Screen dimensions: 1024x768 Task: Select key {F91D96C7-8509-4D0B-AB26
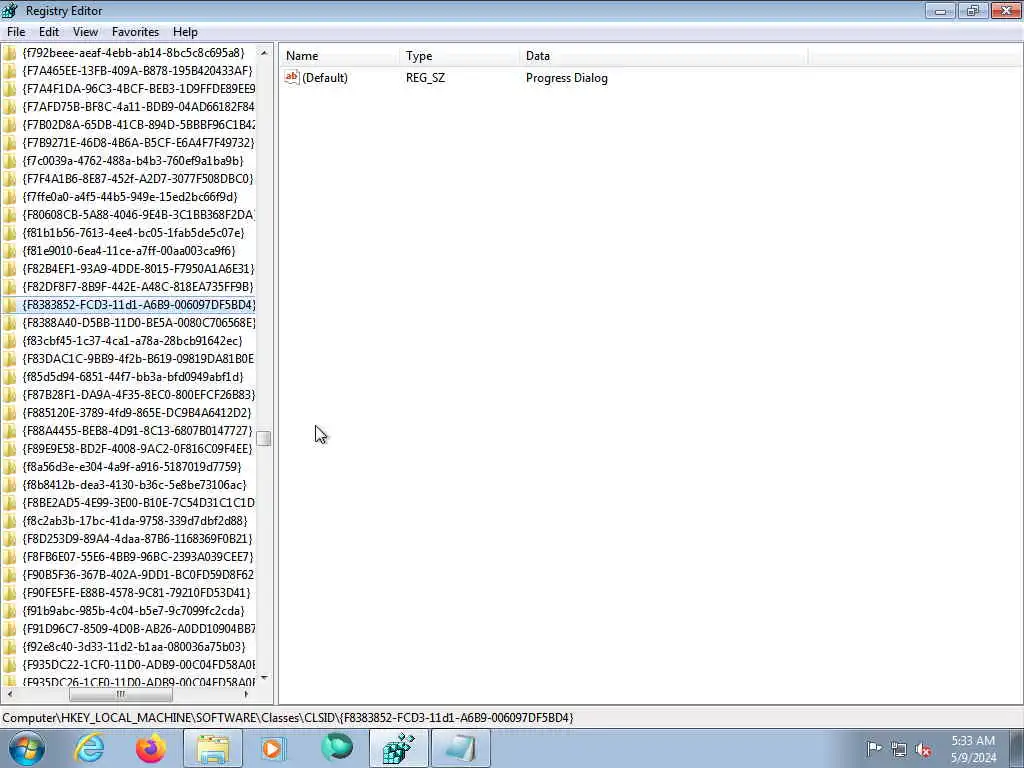pyautogui.click(x=138, y=629)
